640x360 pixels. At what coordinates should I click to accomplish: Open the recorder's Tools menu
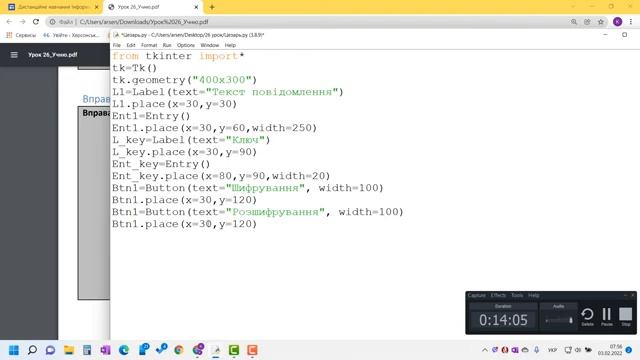click(517, 295)
